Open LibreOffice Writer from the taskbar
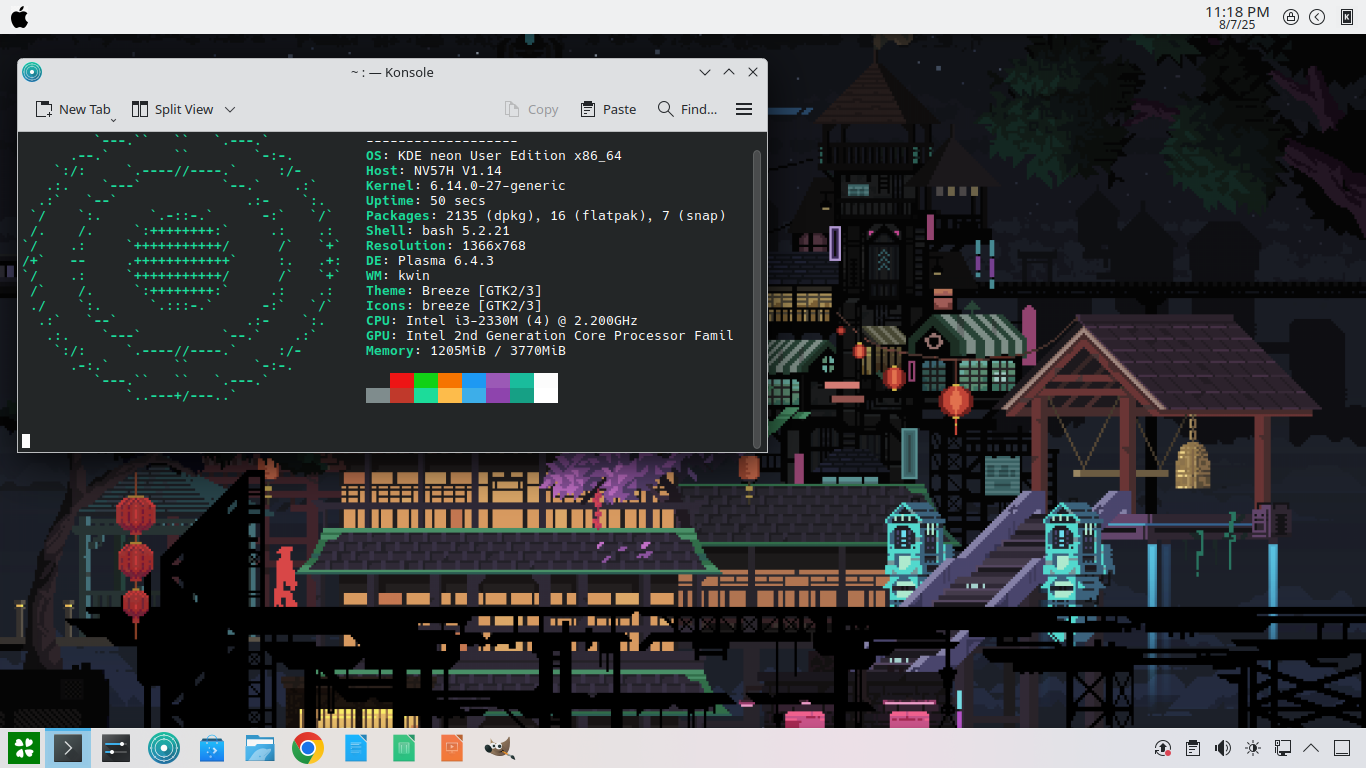Viewport: 1366px width, 768px height. [x=356, y=748]
